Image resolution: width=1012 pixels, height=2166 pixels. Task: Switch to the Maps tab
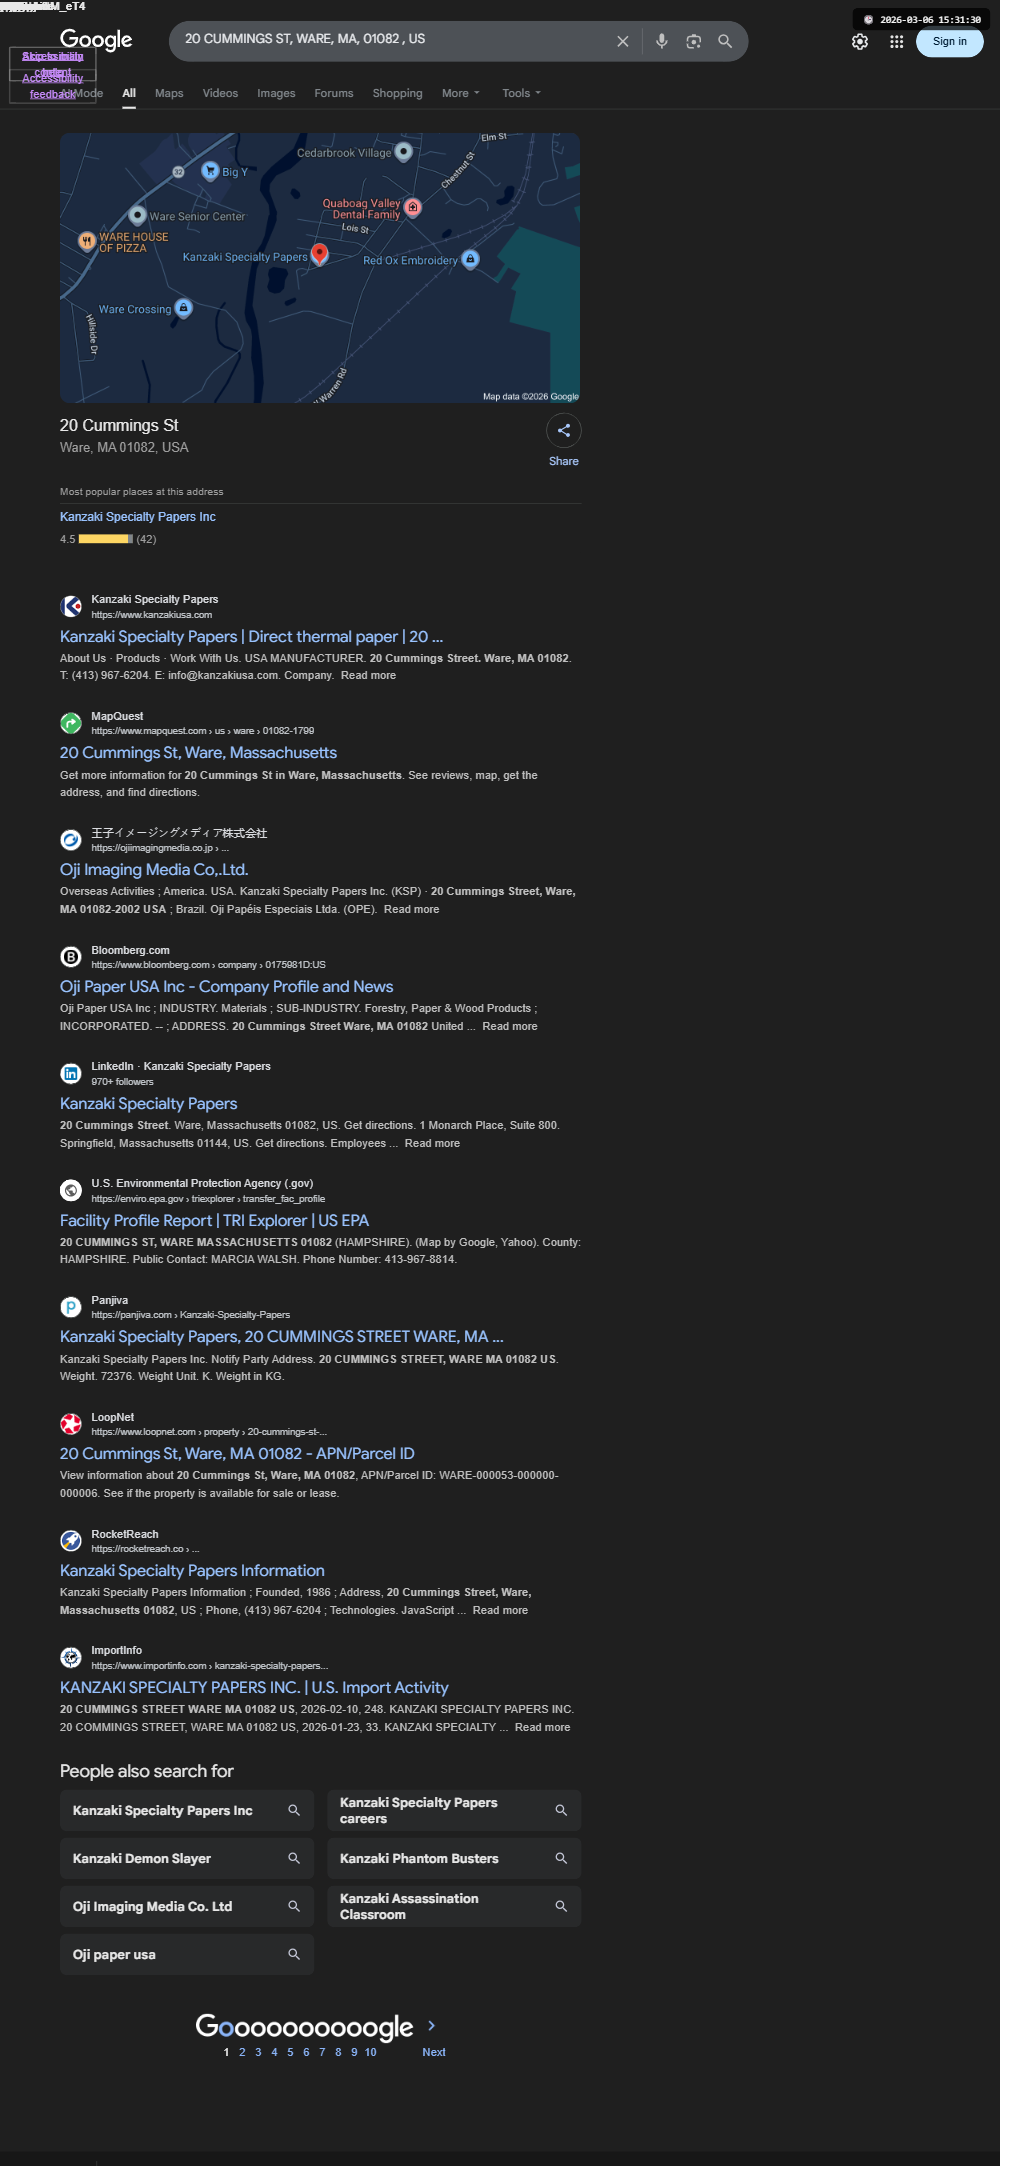[x=169, y=93]
